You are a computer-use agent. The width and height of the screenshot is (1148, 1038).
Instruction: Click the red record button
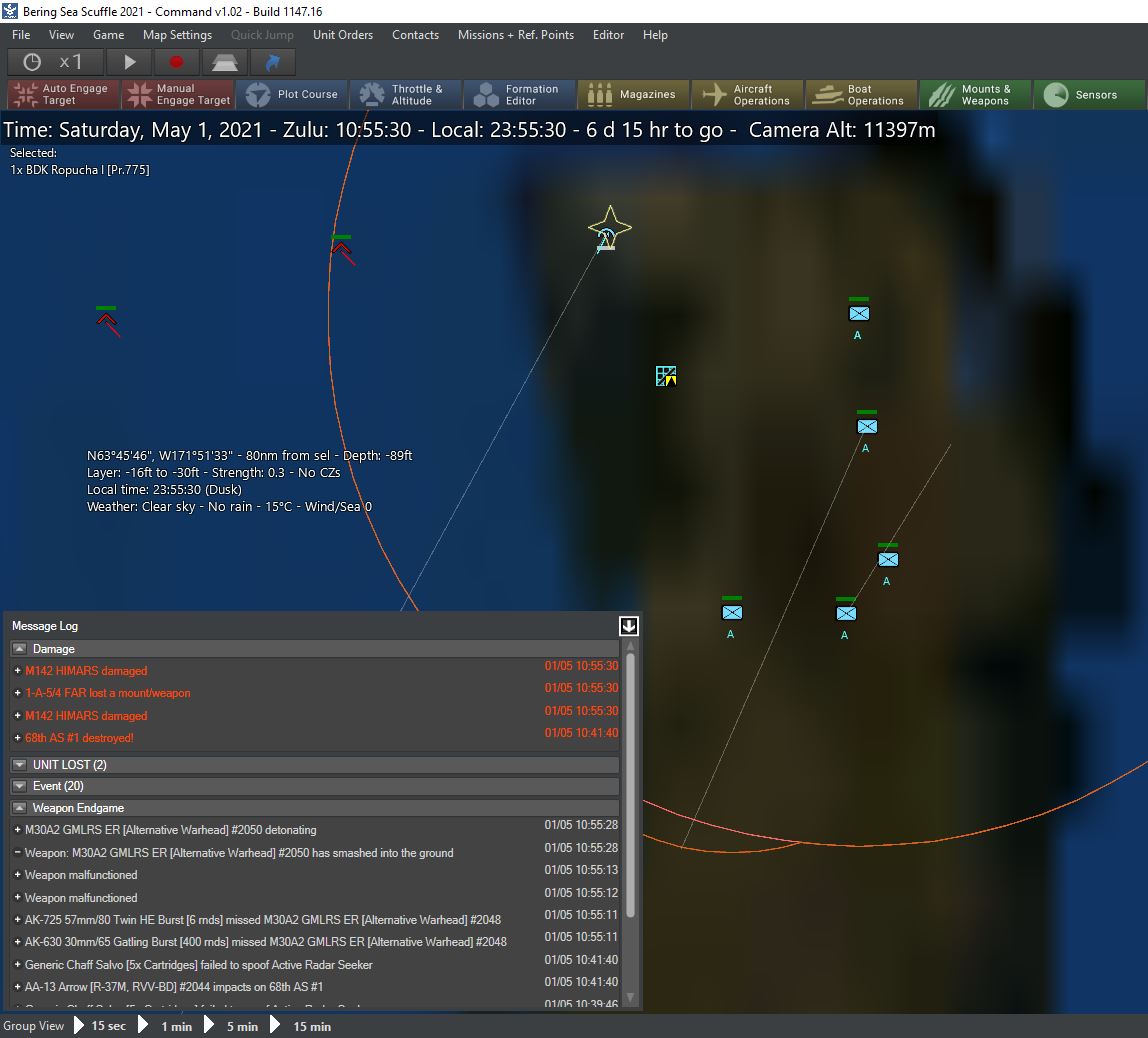coord(176,62)
